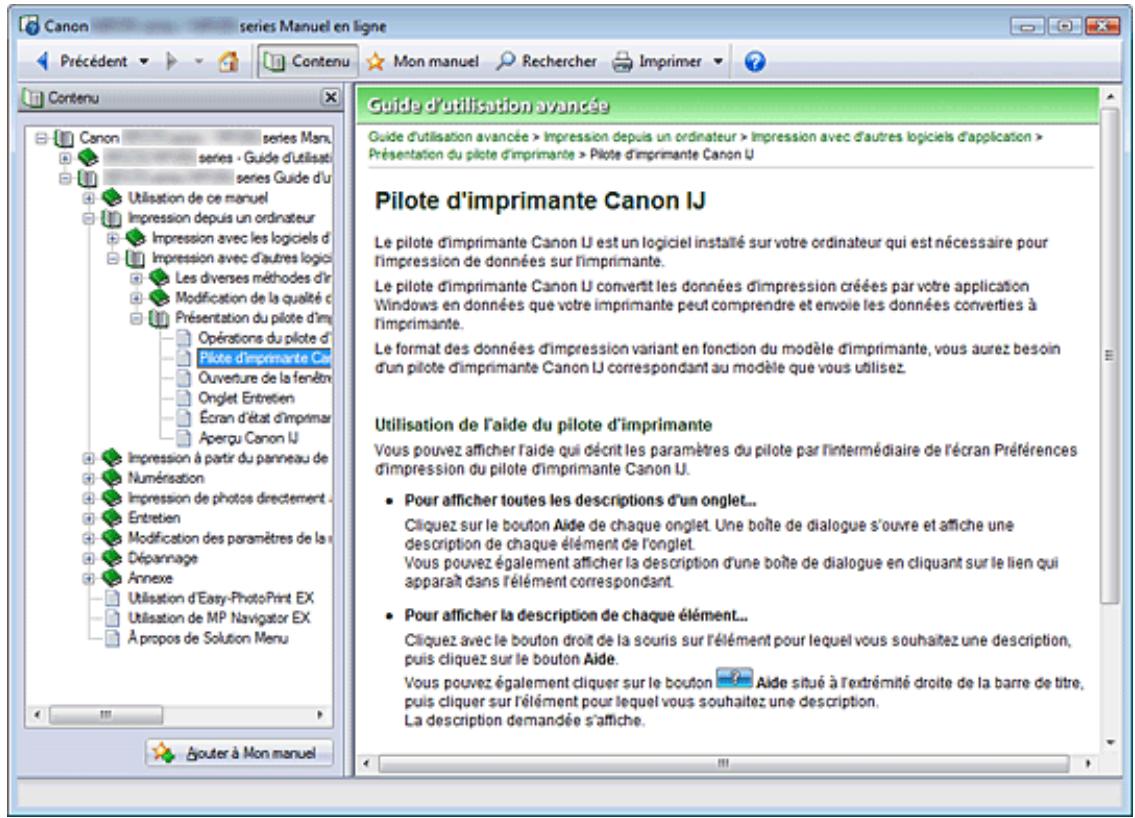Open Onglet Entretien tree item
Viewport: 1135px width, 818px height.
[246, 397]
